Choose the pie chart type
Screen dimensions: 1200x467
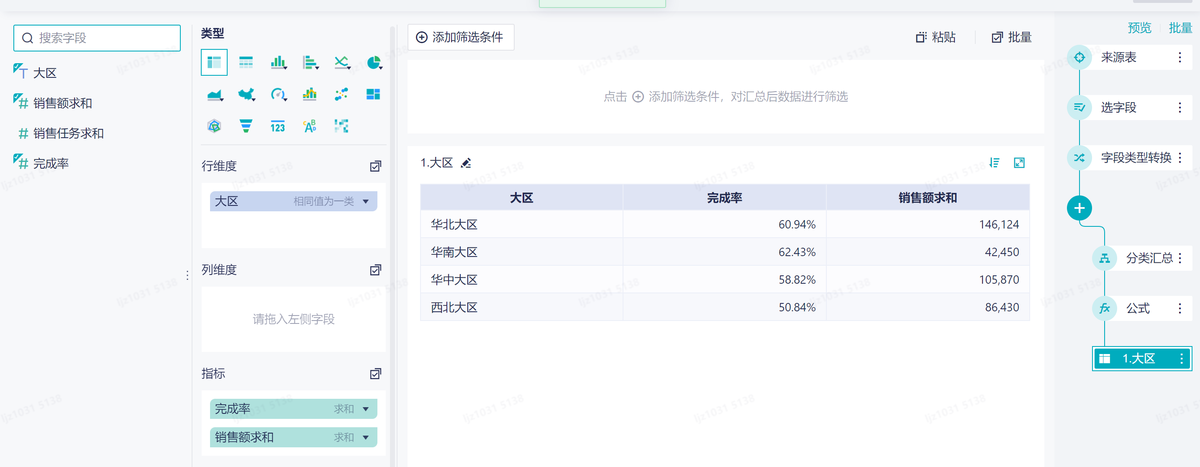coord(374,63)
